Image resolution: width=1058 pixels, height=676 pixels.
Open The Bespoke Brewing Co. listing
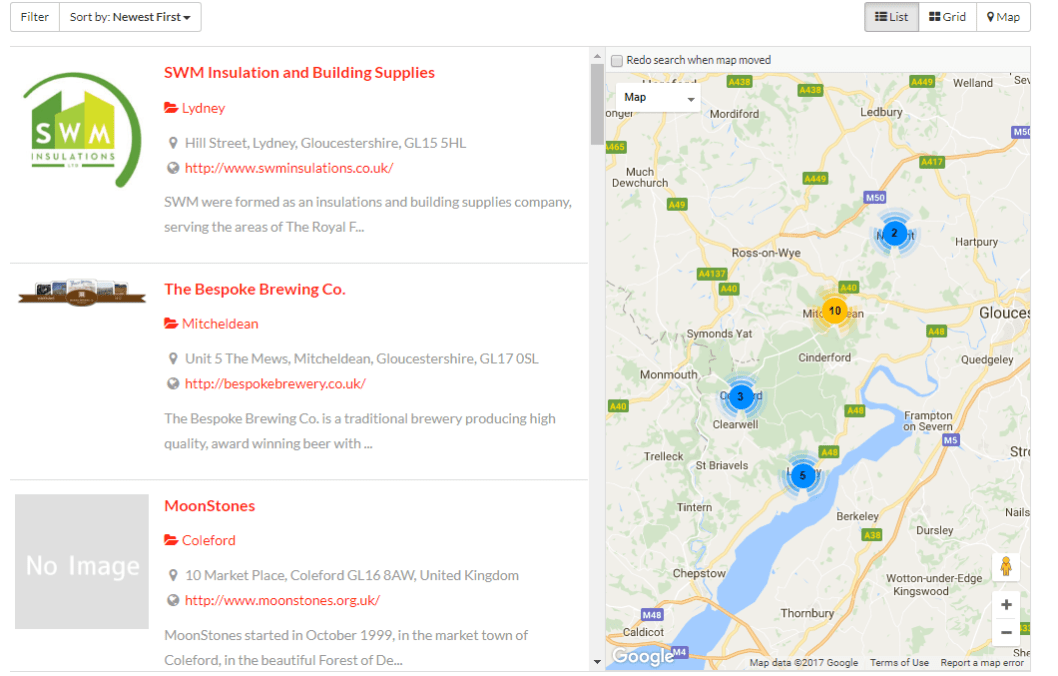(x=254, y=289)
